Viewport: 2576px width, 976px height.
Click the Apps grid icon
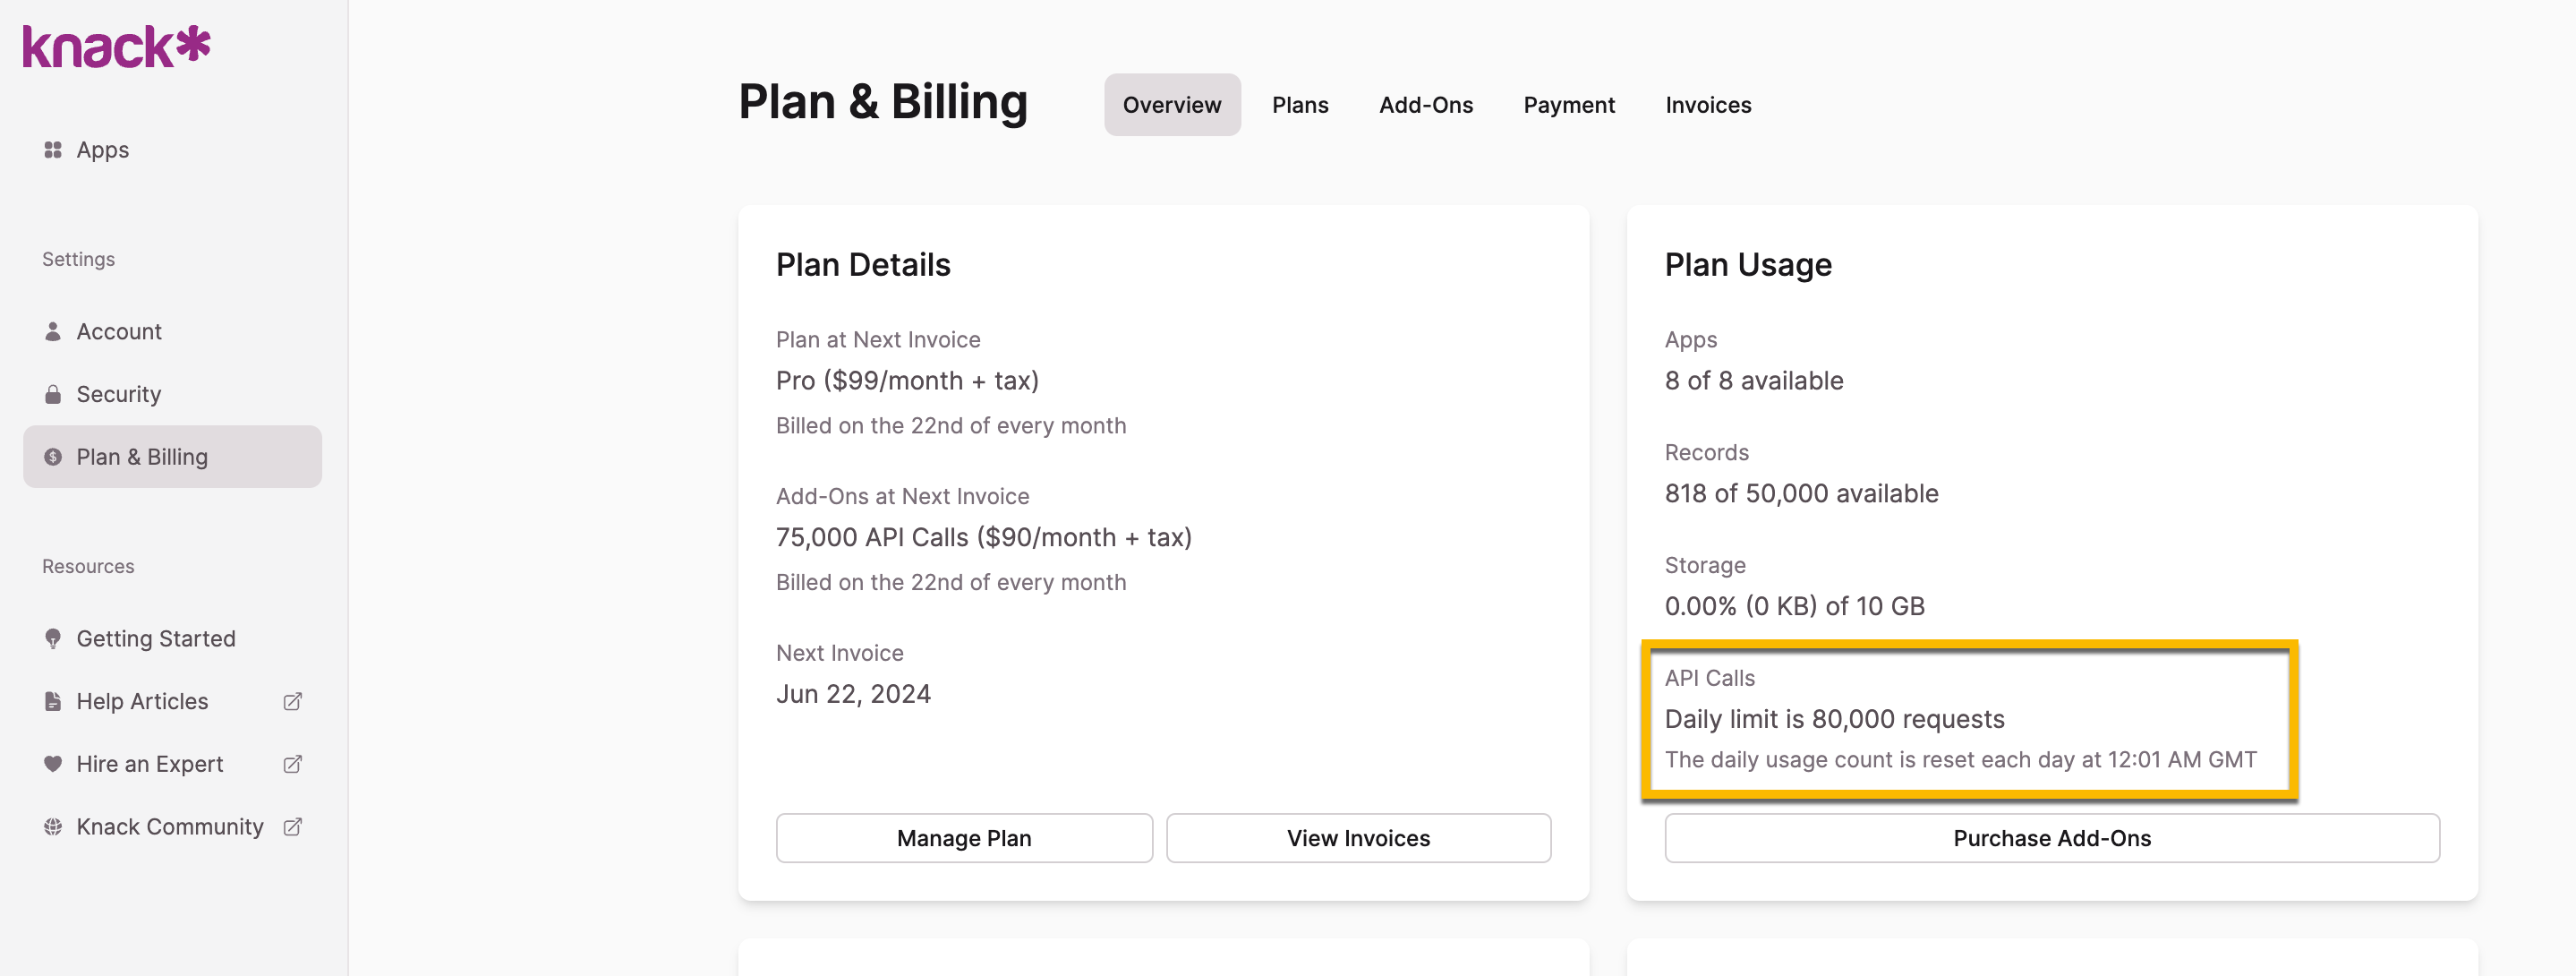(53, 150)
